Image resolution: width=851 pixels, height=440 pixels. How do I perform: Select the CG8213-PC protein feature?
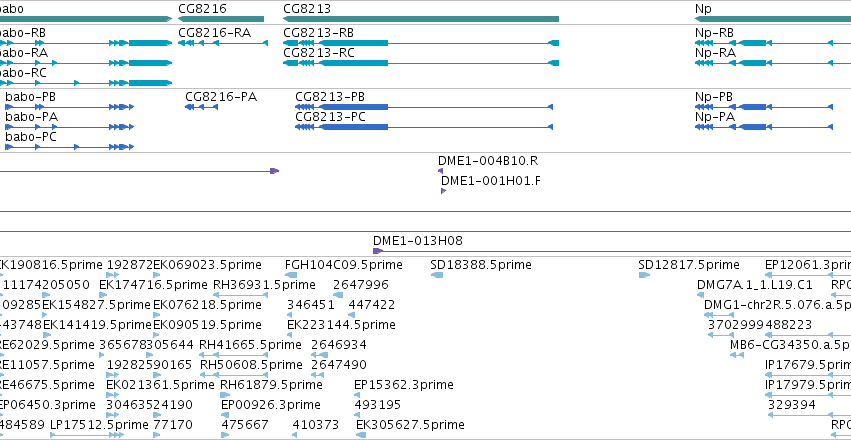coord(424,127)
